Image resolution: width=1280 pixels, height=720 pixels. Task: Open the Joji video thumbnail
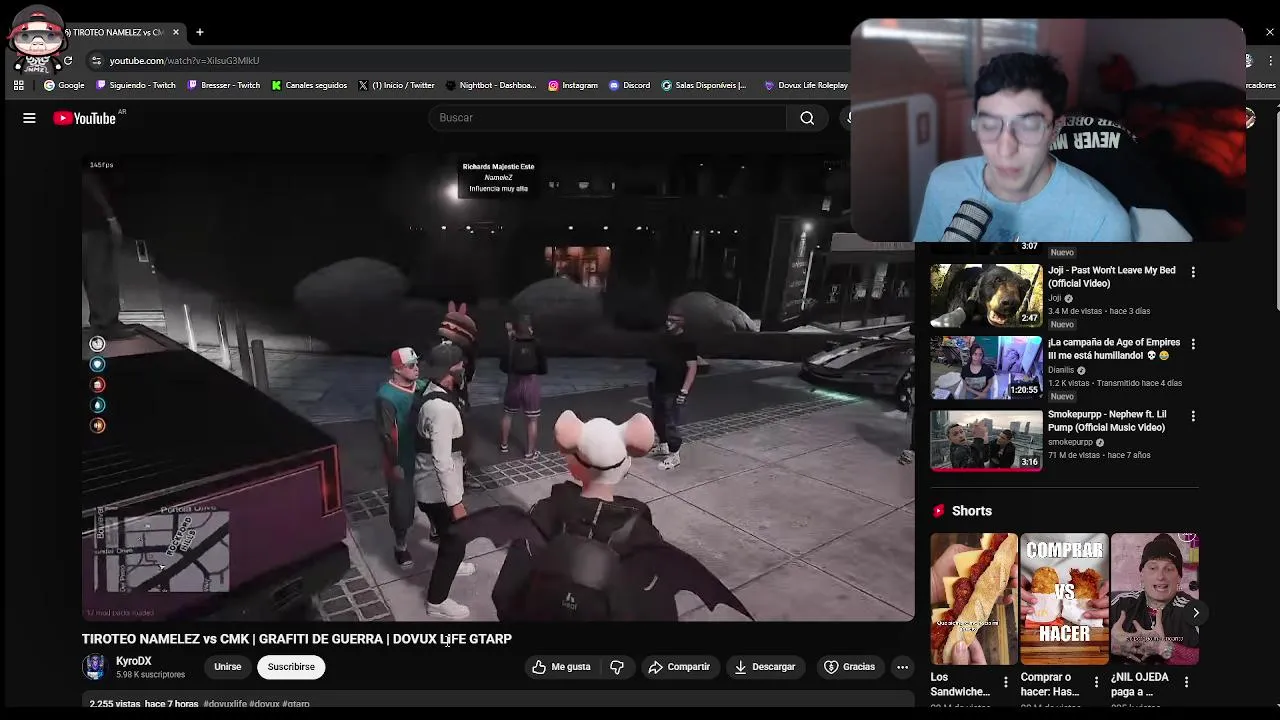(x=986, y=296)
